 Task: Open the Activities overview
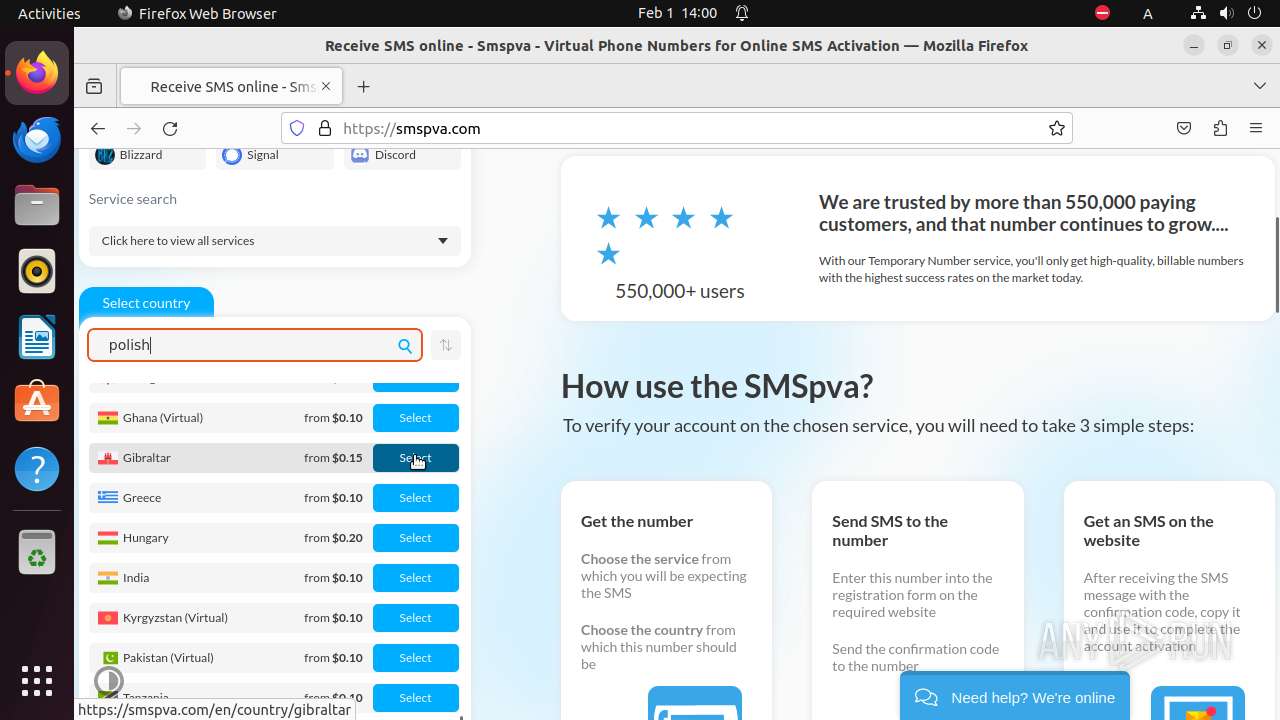tap(49, 13)
